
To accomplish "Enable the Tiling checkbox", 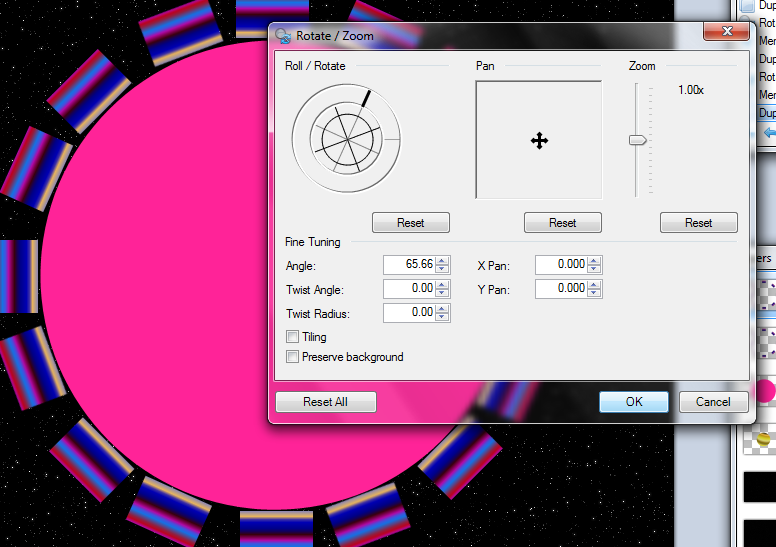I will coord(293,337).
